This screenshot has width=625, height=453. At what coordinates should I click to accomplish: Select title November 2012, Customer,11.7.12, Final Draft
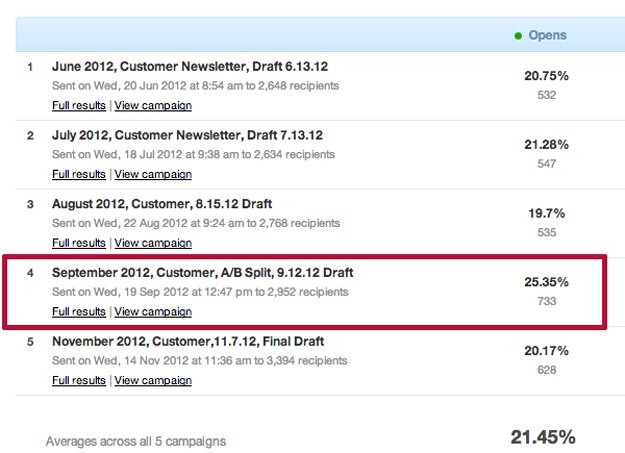[x=188, y=341]
